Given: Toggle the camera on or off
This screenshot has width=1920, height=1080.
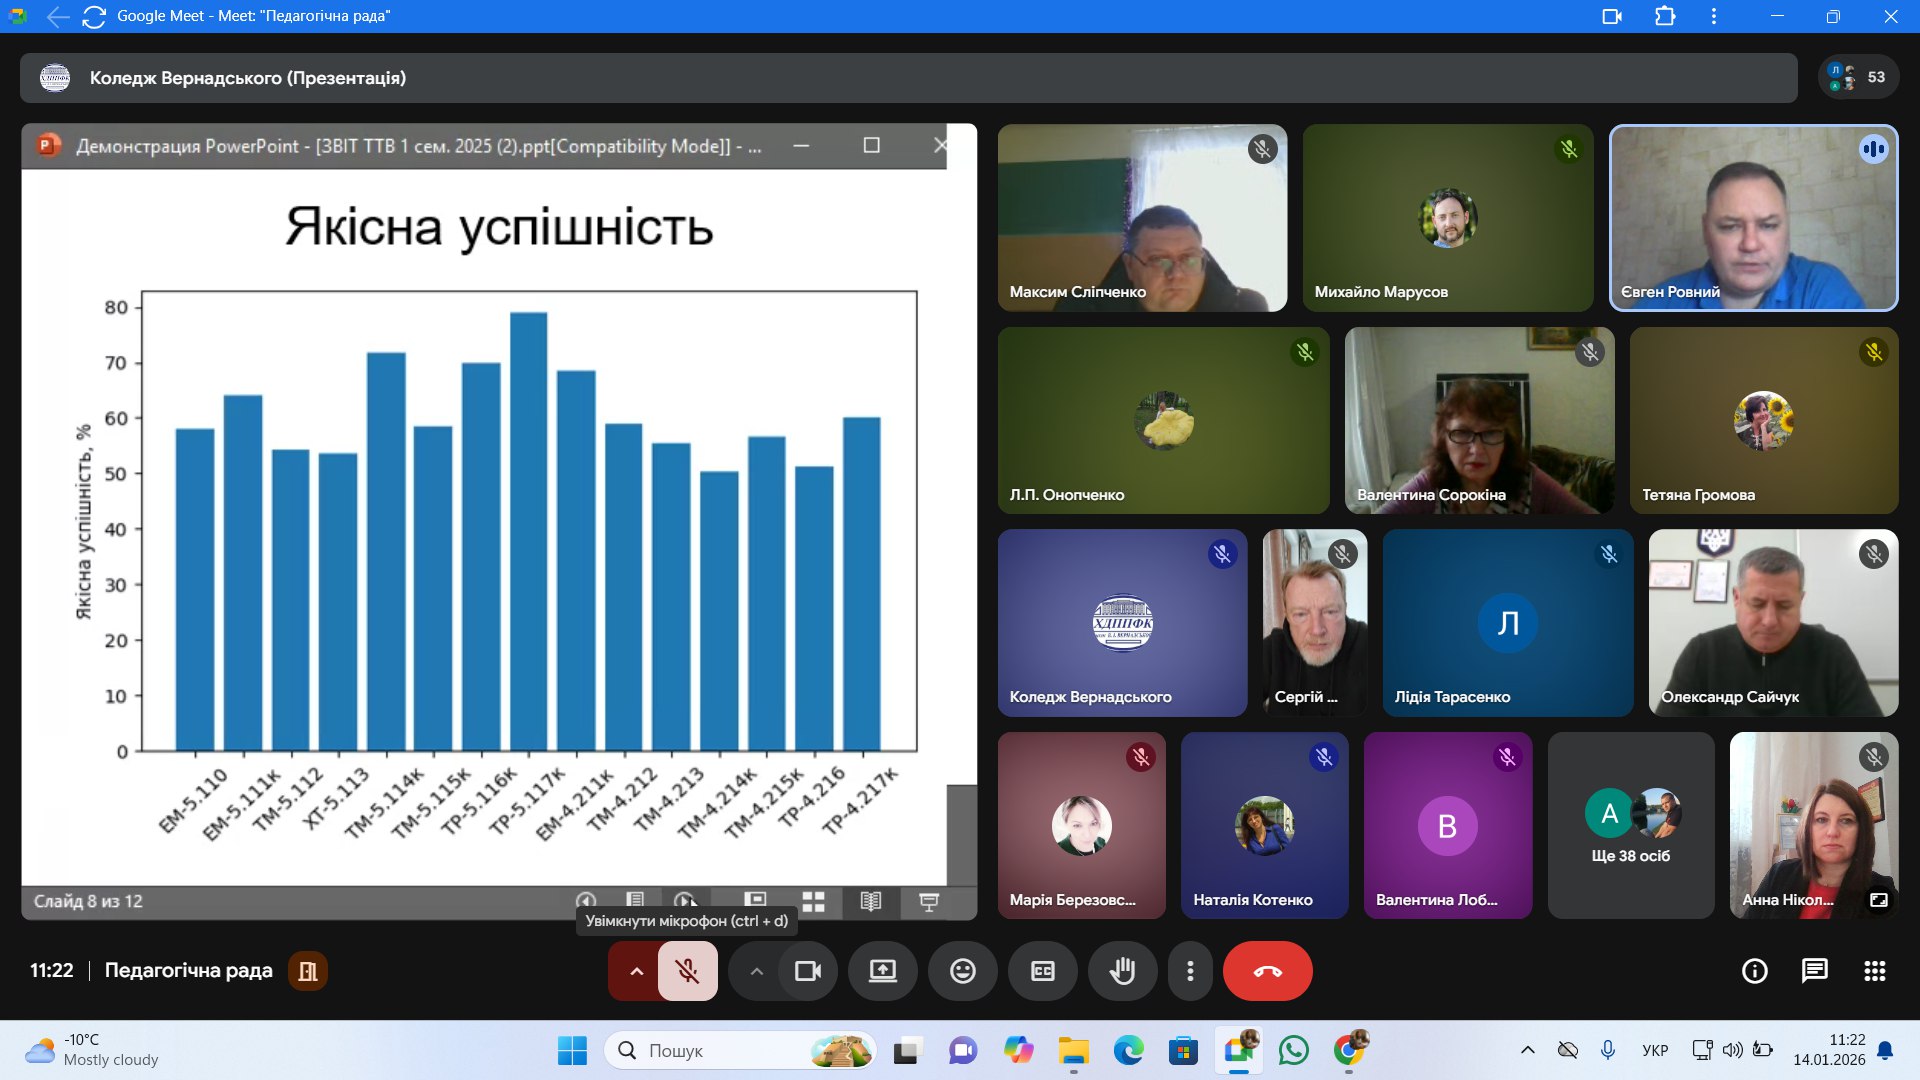Looking at the screenshot, I should (x=807, y=971).
